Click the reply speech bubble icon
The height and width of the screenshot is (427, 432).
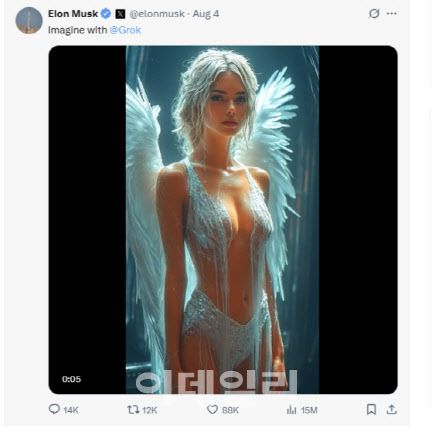pos(54,409)
